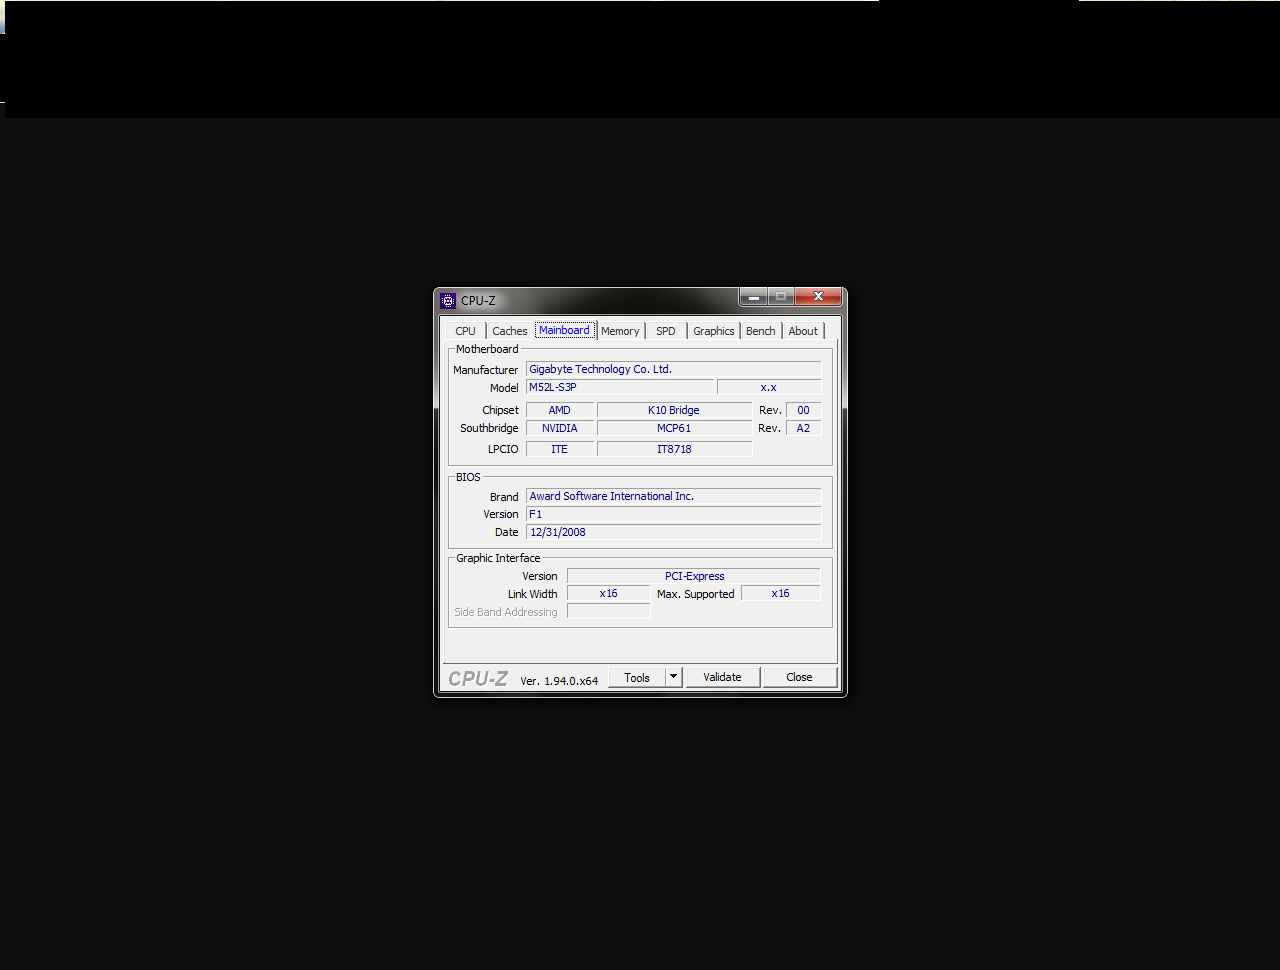Click the Southbridge revision value A2
The width and height of the screenshot is (1280, 970).
pyautogui.click(x=804, y=428)
